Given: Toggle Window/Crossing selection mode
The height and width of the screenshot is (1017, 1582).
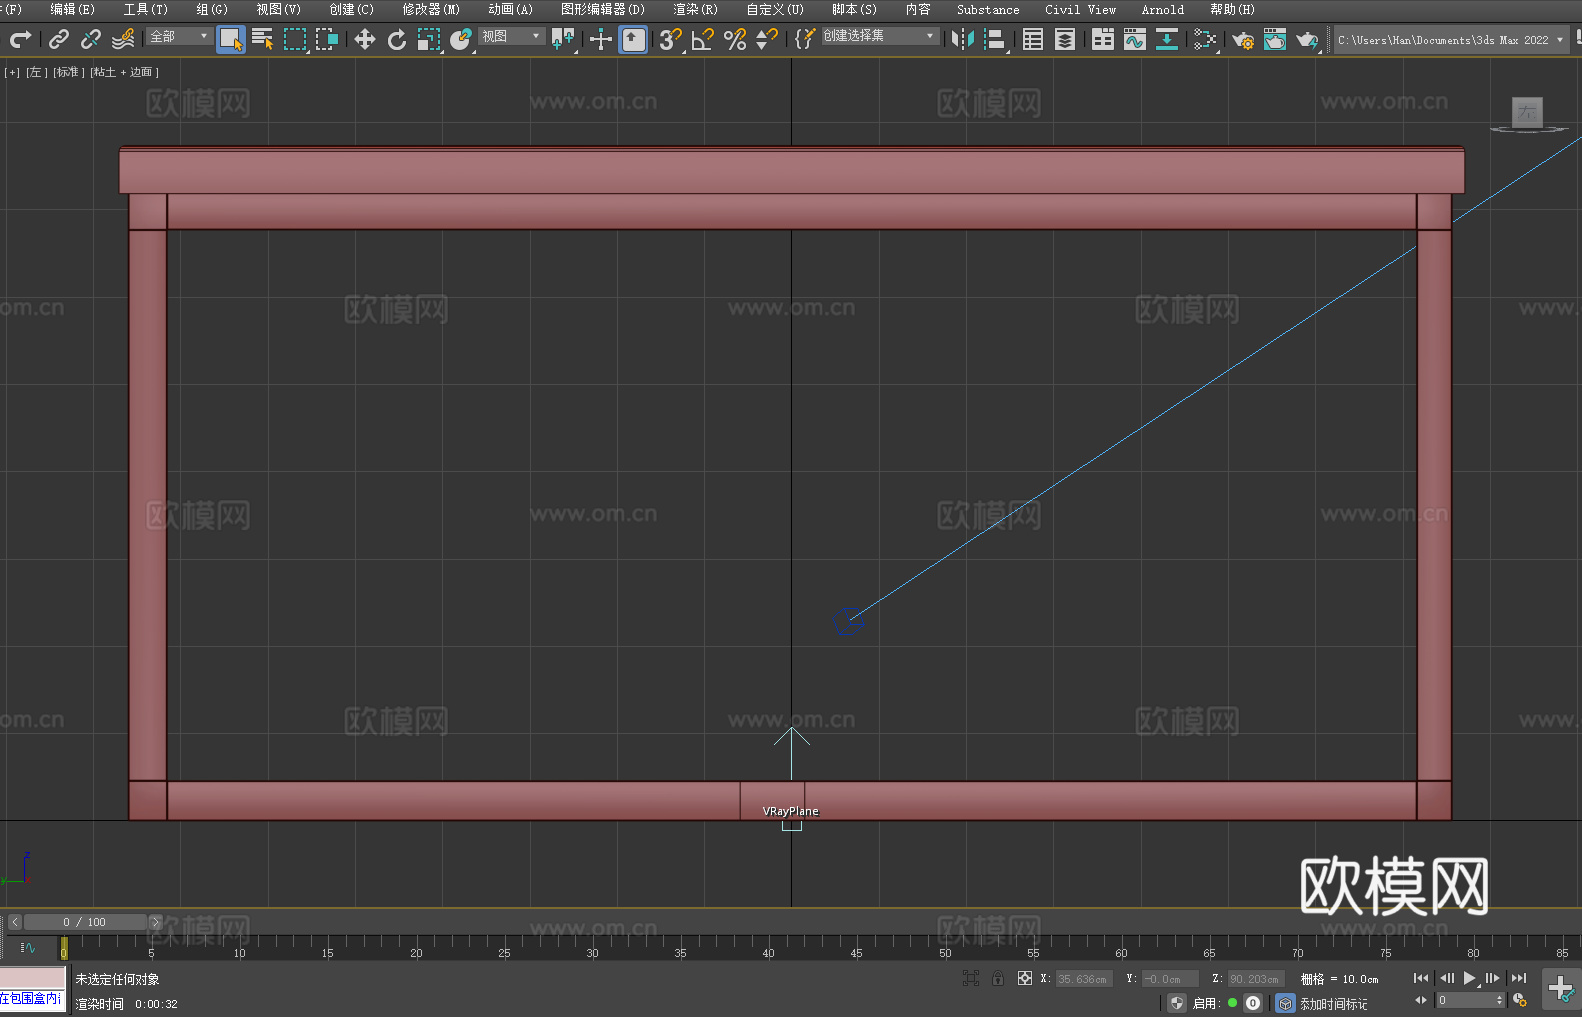Looking at the screenshot, I should [x=327, y=39].
